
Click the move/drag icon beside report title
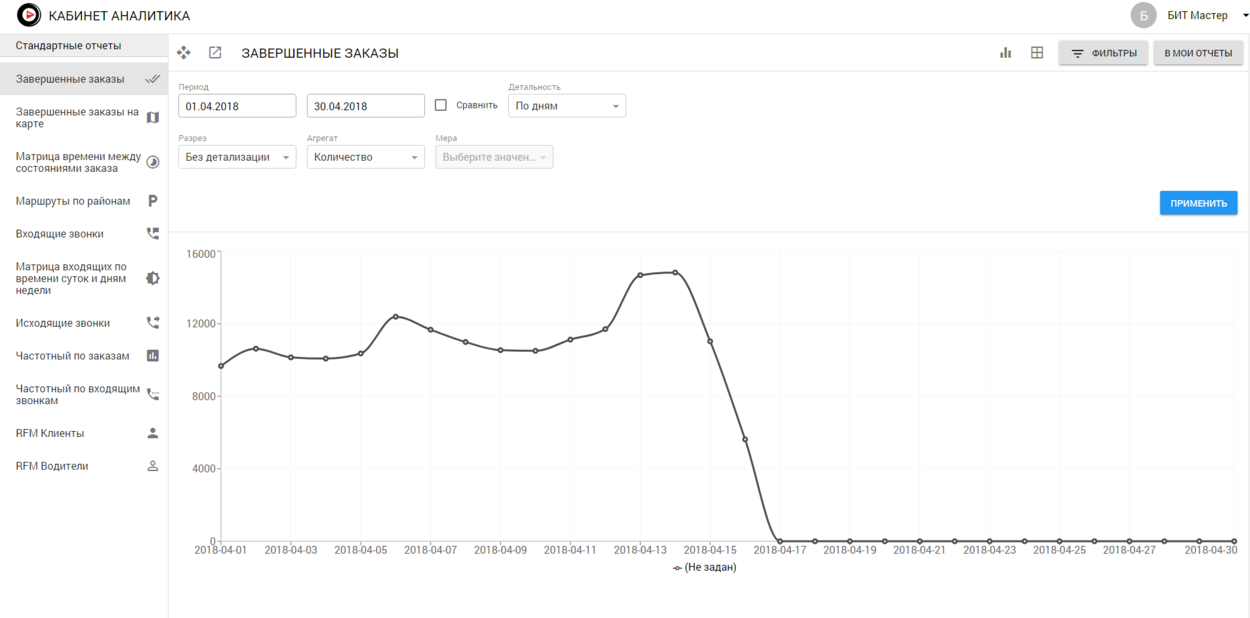pyautogui.click(x=184, y=53)
